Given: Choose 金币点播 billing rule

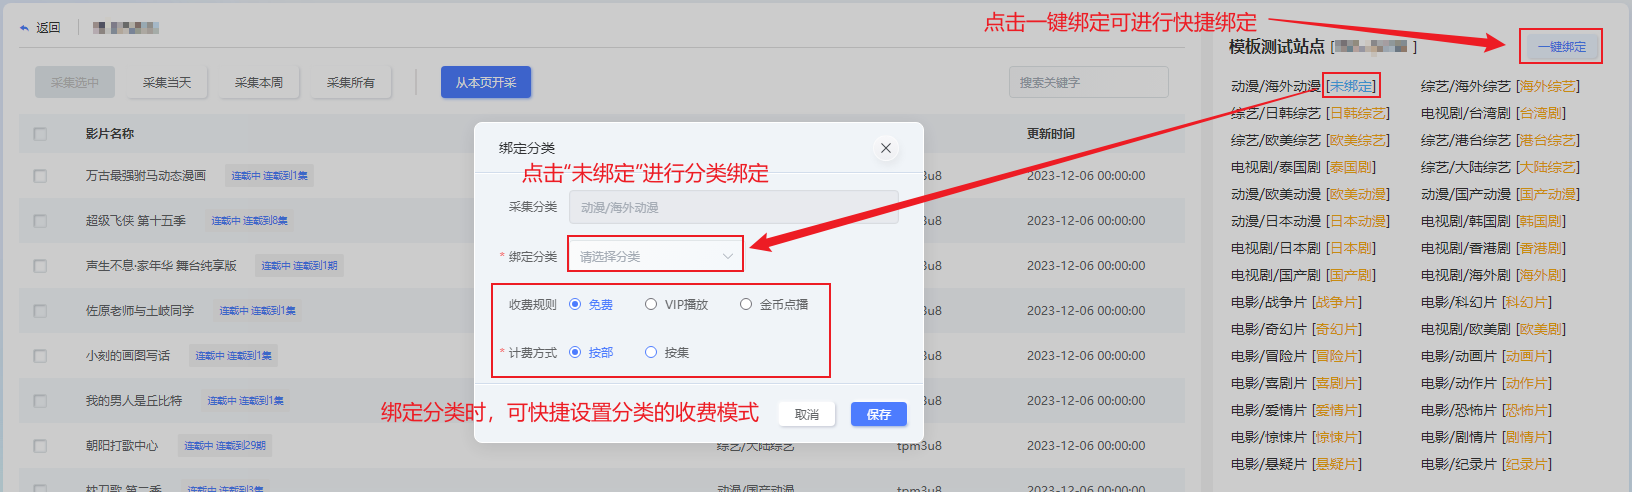Looking at the screenshot, I should click(746, 305).
